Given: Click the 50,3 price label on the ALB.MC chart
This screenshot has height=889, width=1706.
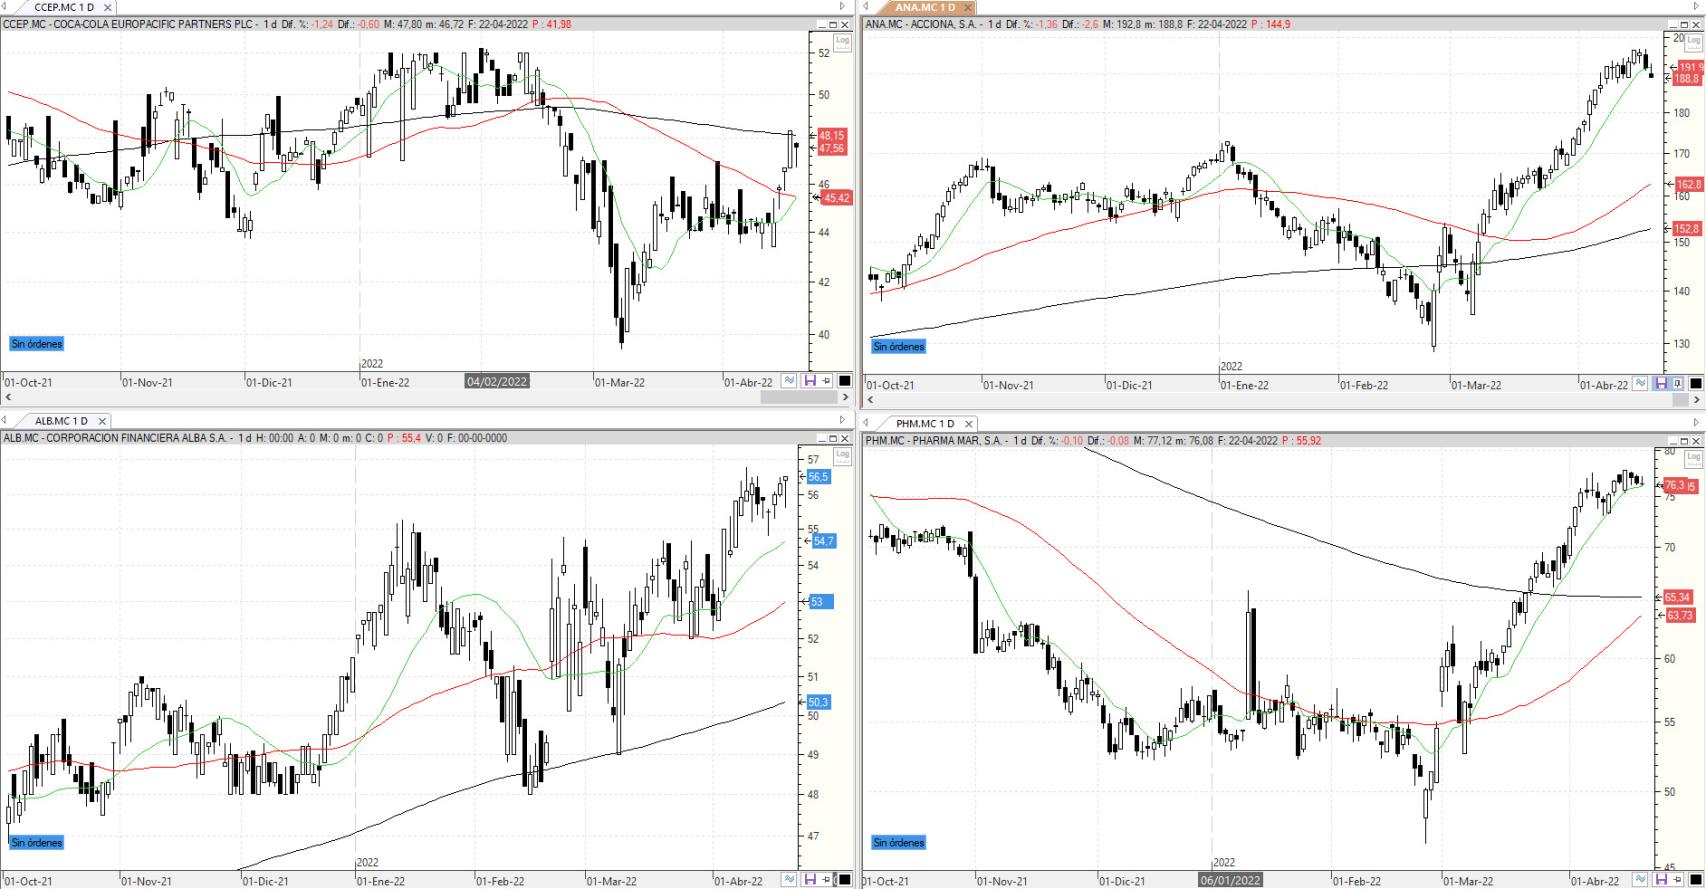Looking at the screenshot, I should tap(819, 702).
